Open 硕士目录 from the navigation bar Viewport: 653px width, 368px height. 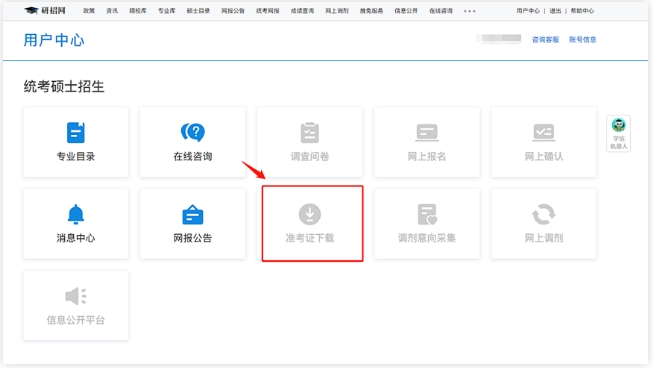[x=198, y=11]
